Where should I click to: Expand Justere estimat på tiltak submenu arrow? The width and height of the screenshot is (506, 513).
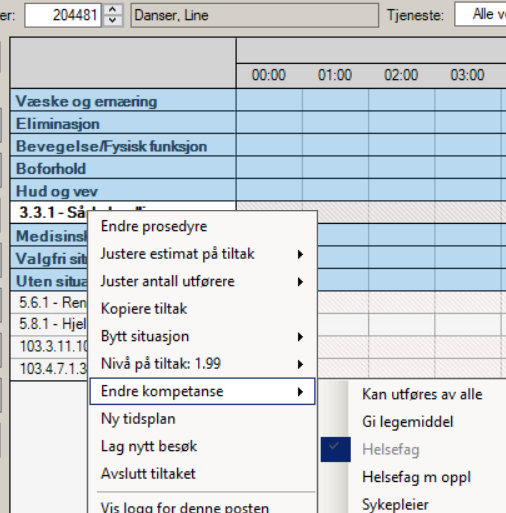coord(300,255)
